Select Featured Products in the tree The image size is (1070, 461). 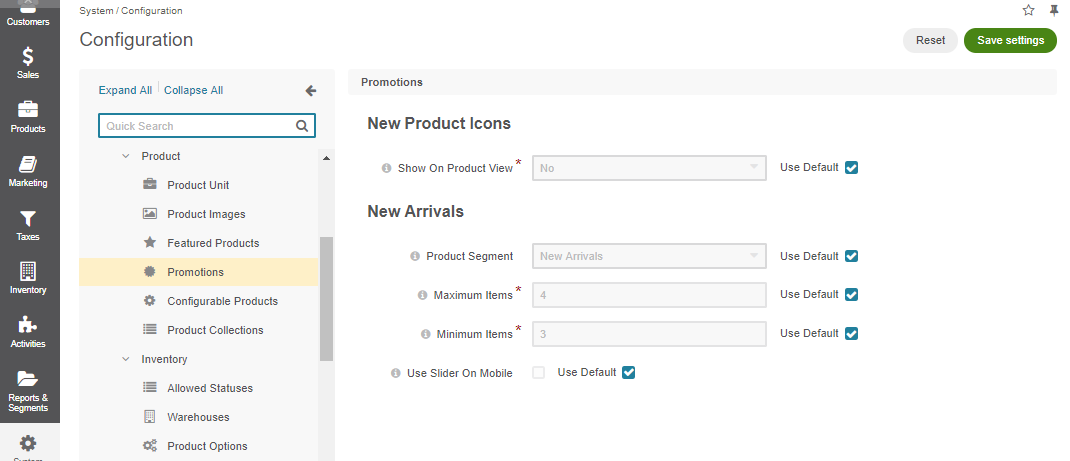tap(213, 243)
